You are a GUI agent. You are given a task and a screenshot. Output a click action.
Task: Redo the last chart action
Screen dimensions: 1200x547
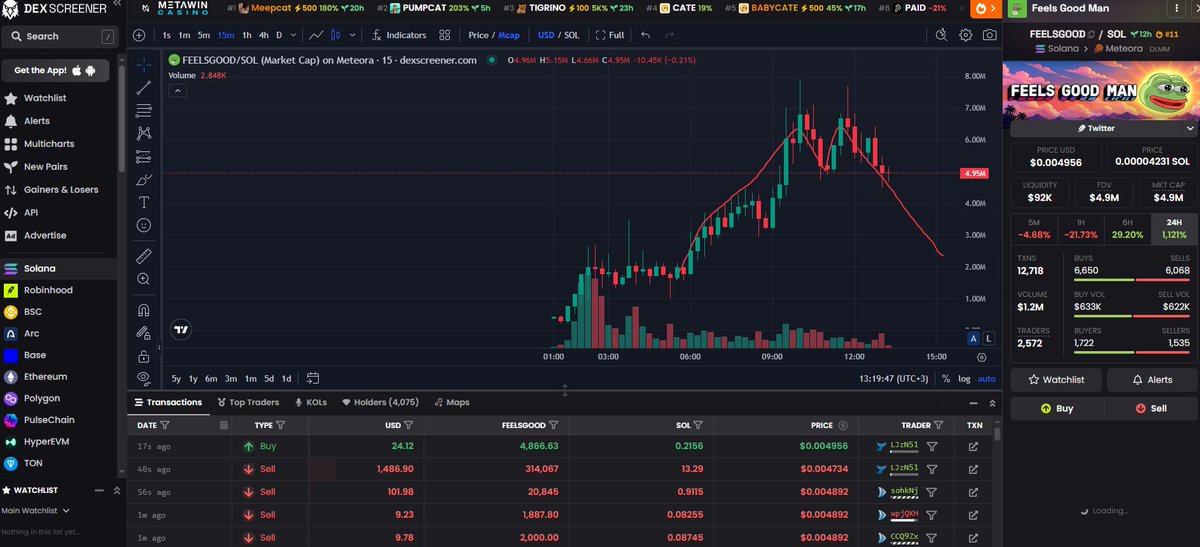[x=670, y=35]
